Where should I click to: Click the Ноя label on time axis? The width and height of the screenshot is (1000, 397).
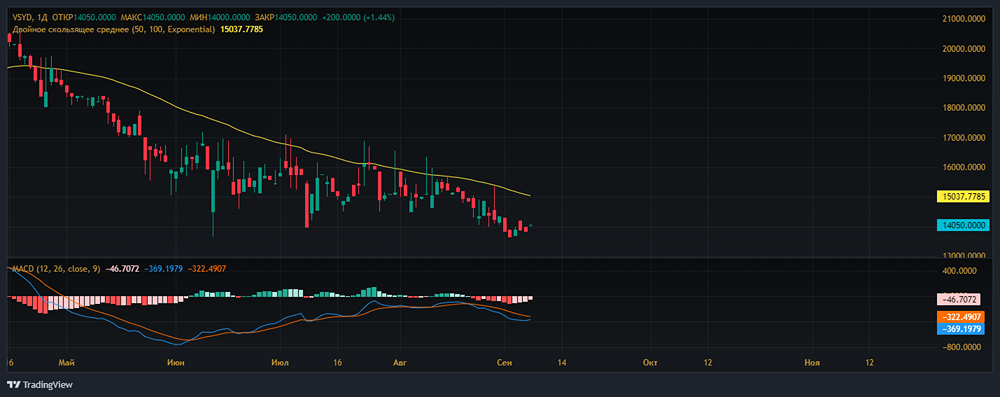(812, 363)
